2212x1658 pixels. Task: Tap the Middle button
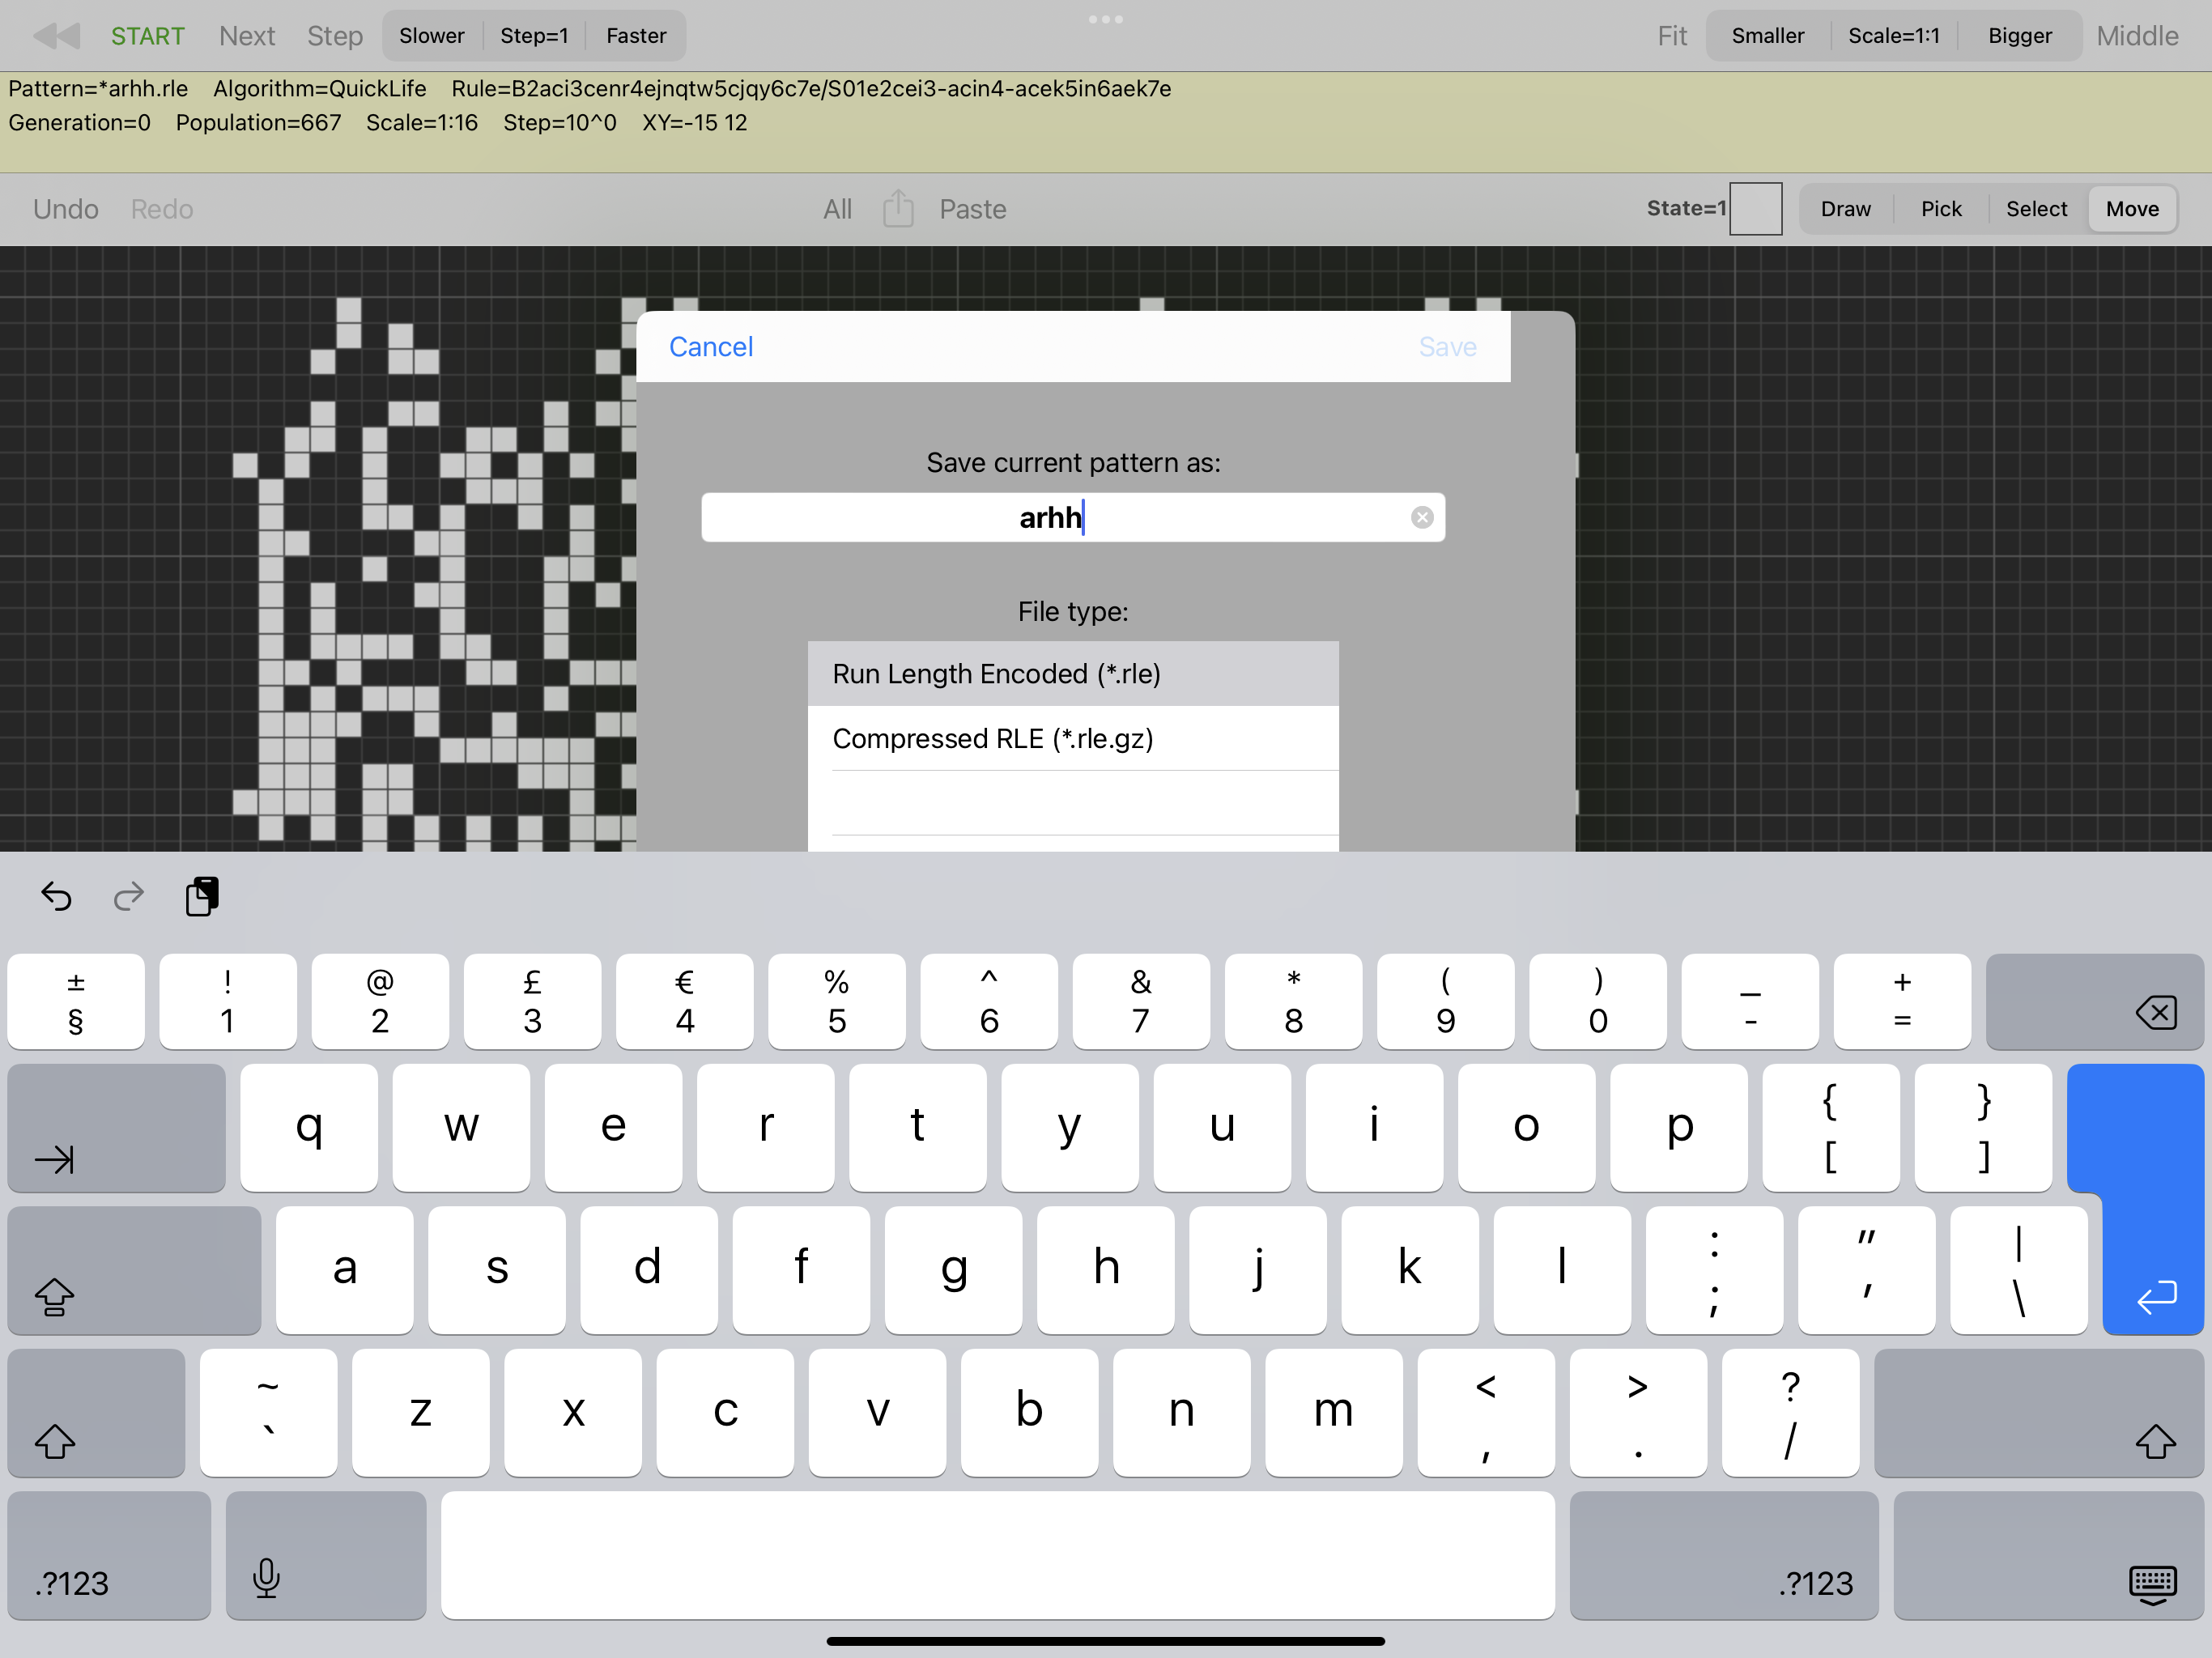2137,36
